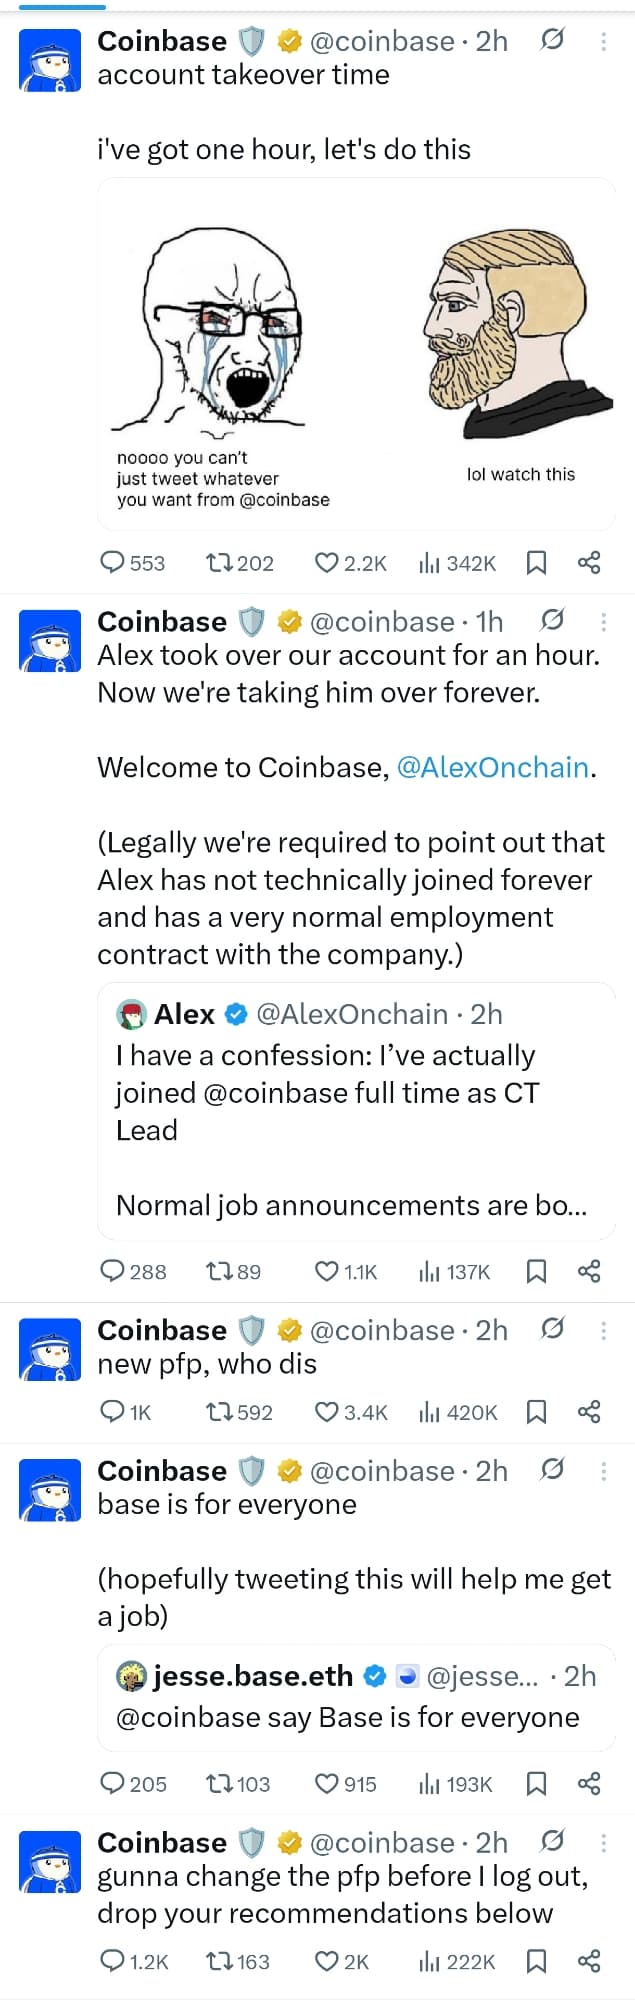Open the jesse.base.eth quoted tweet
The width and height of the screenshot is (635, 2000).
(356, 1698)
